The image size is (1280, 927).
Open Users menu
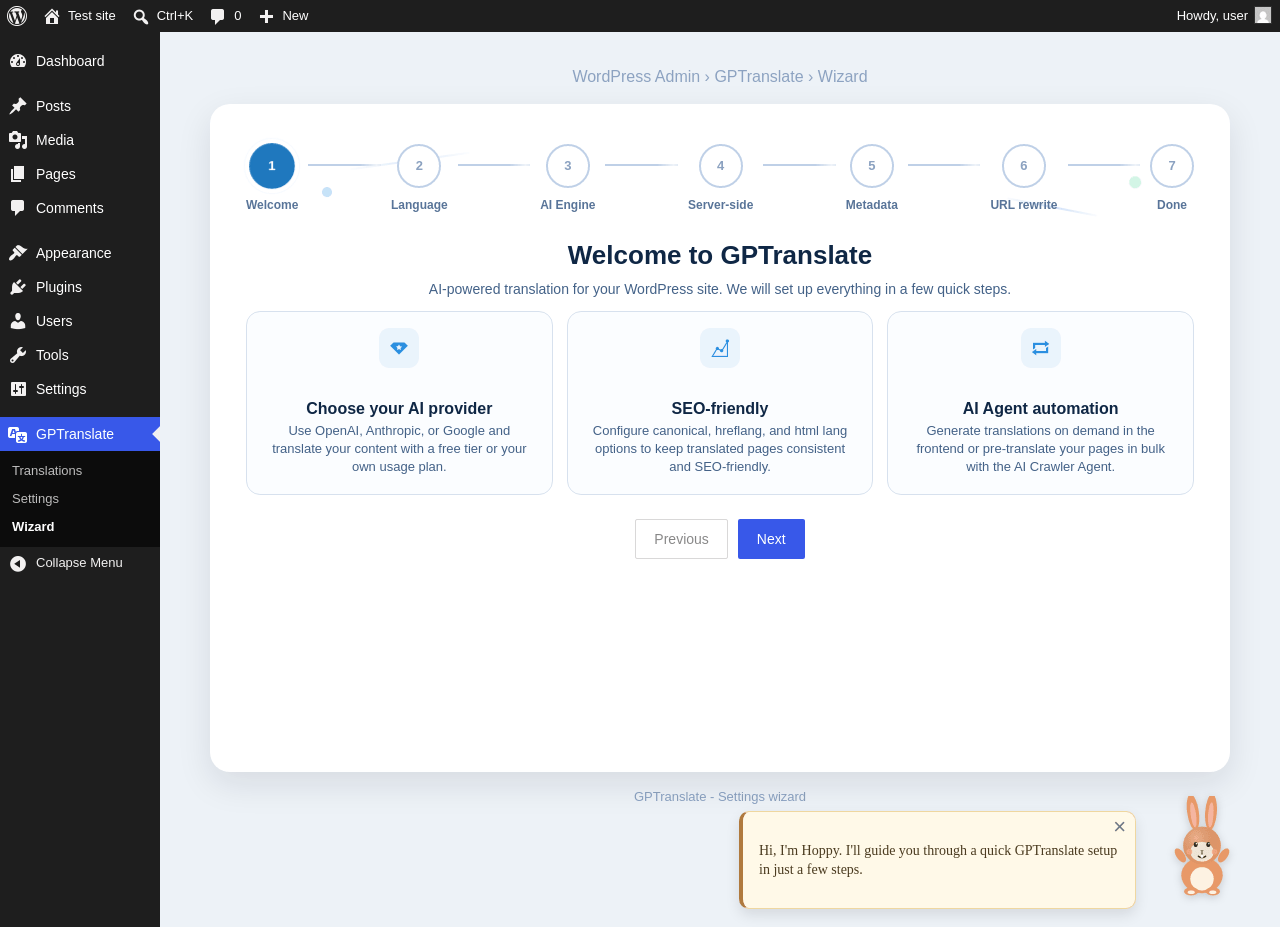pos(80,321)
